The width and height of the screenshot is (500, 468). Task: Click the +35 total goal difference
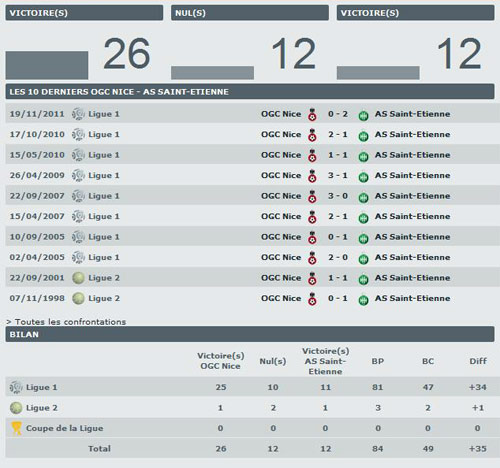pyautogui.click(x=478, y=449)
